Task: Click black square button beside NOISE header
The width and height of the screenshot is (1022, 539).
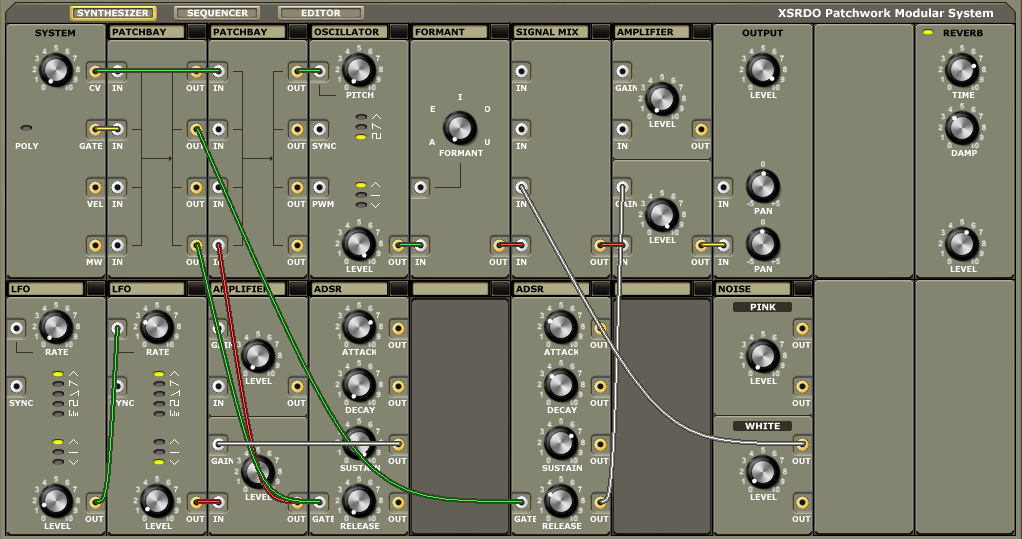Action: point(803,289)
